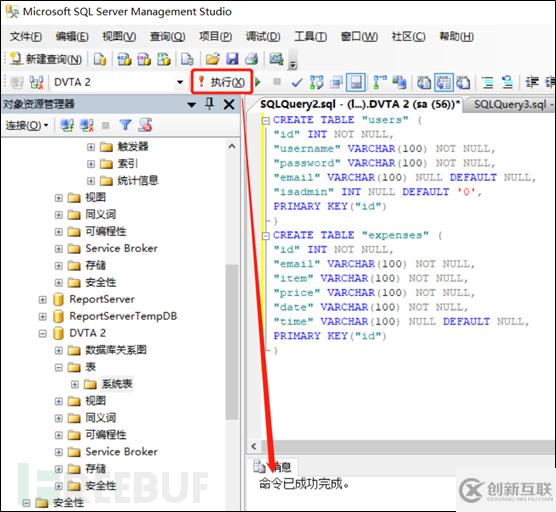Viewport: 556px width, 512px height.
Task: Open the Object Explorer window position dropdown arrow
Action: (191, 105)
